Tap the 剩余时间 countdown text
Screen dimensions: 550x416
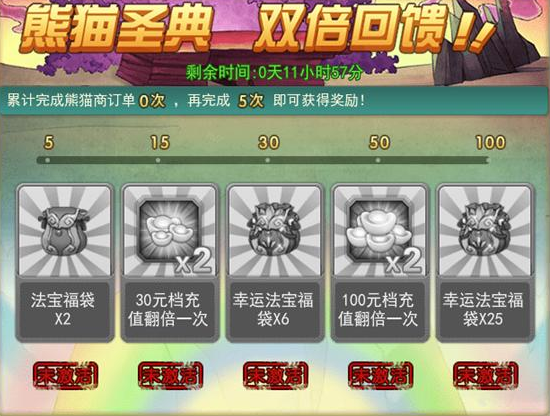(274, 73)
